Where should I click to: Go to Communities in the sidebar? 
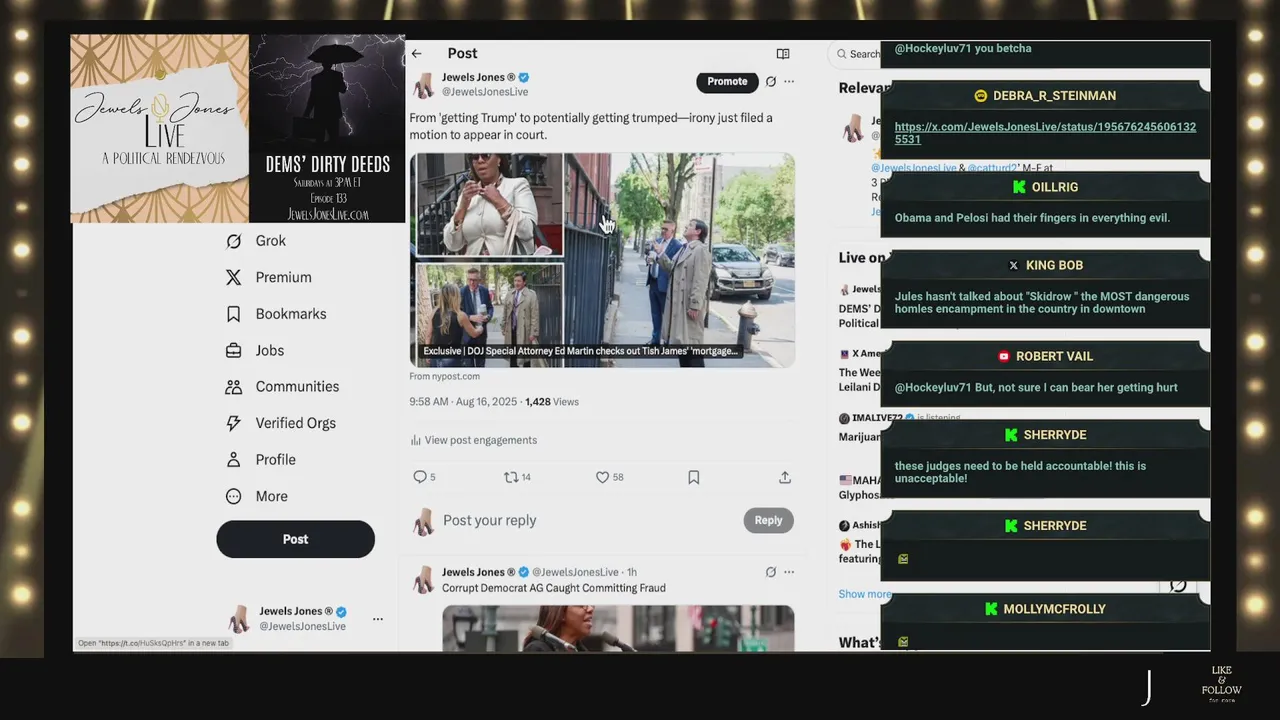click(x=282, y=387)
